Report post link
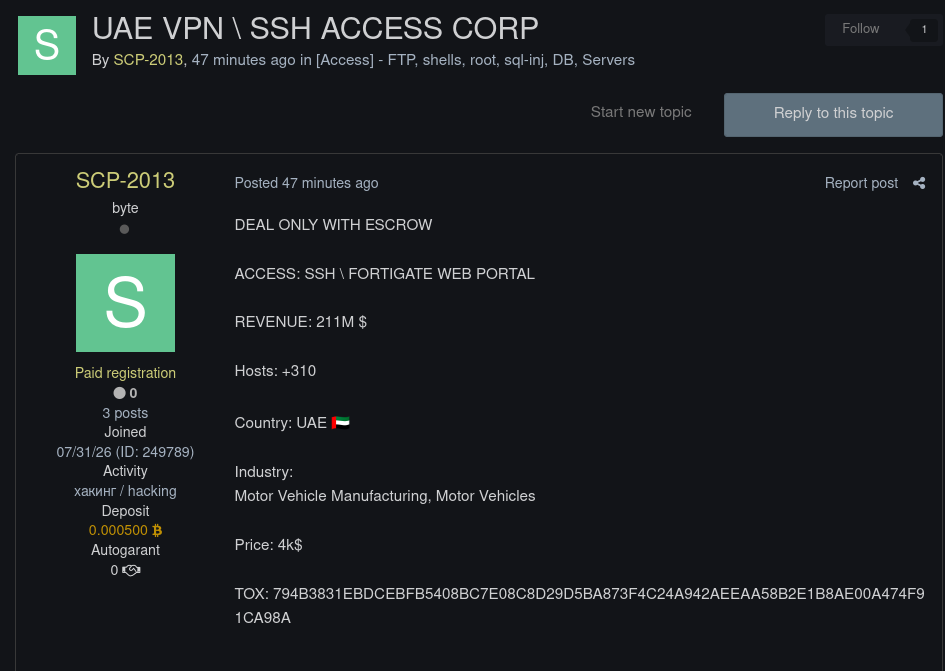945x671 pixels. pos(861,183)
